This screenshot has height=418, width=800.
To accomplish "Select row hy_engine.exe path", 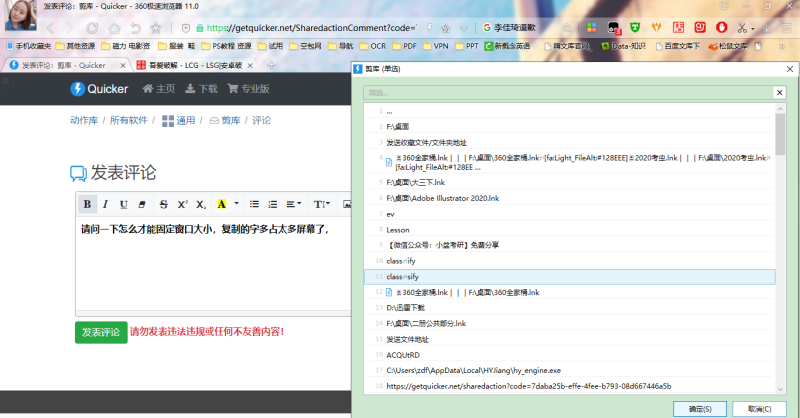I will (569, 371).
